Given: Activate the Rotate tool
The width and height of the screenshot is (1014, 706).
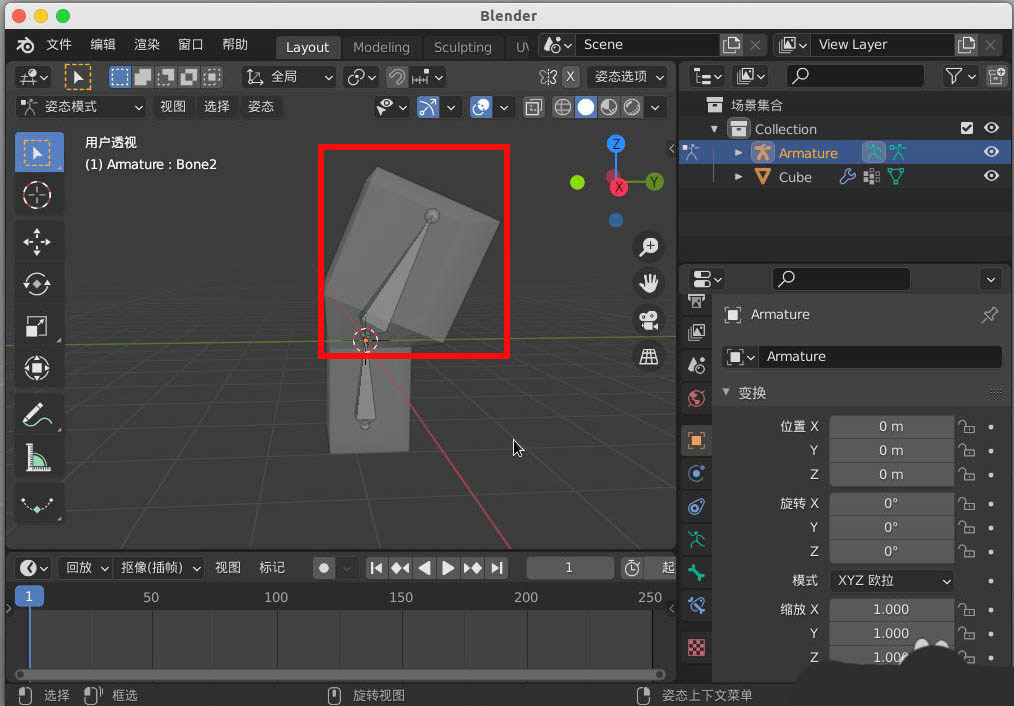Looking at the screenshot, I should point(38,284).
